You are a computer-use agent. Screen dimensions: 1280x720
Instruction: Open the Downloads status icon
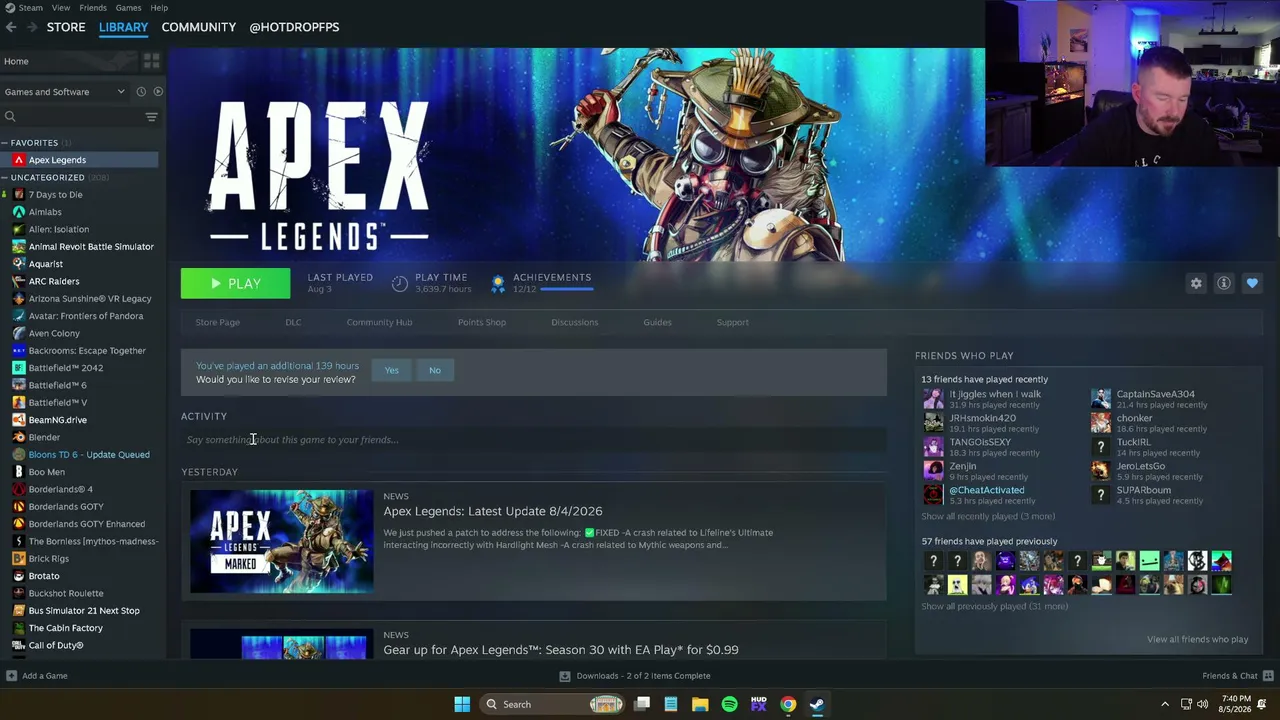click(565, 676)
